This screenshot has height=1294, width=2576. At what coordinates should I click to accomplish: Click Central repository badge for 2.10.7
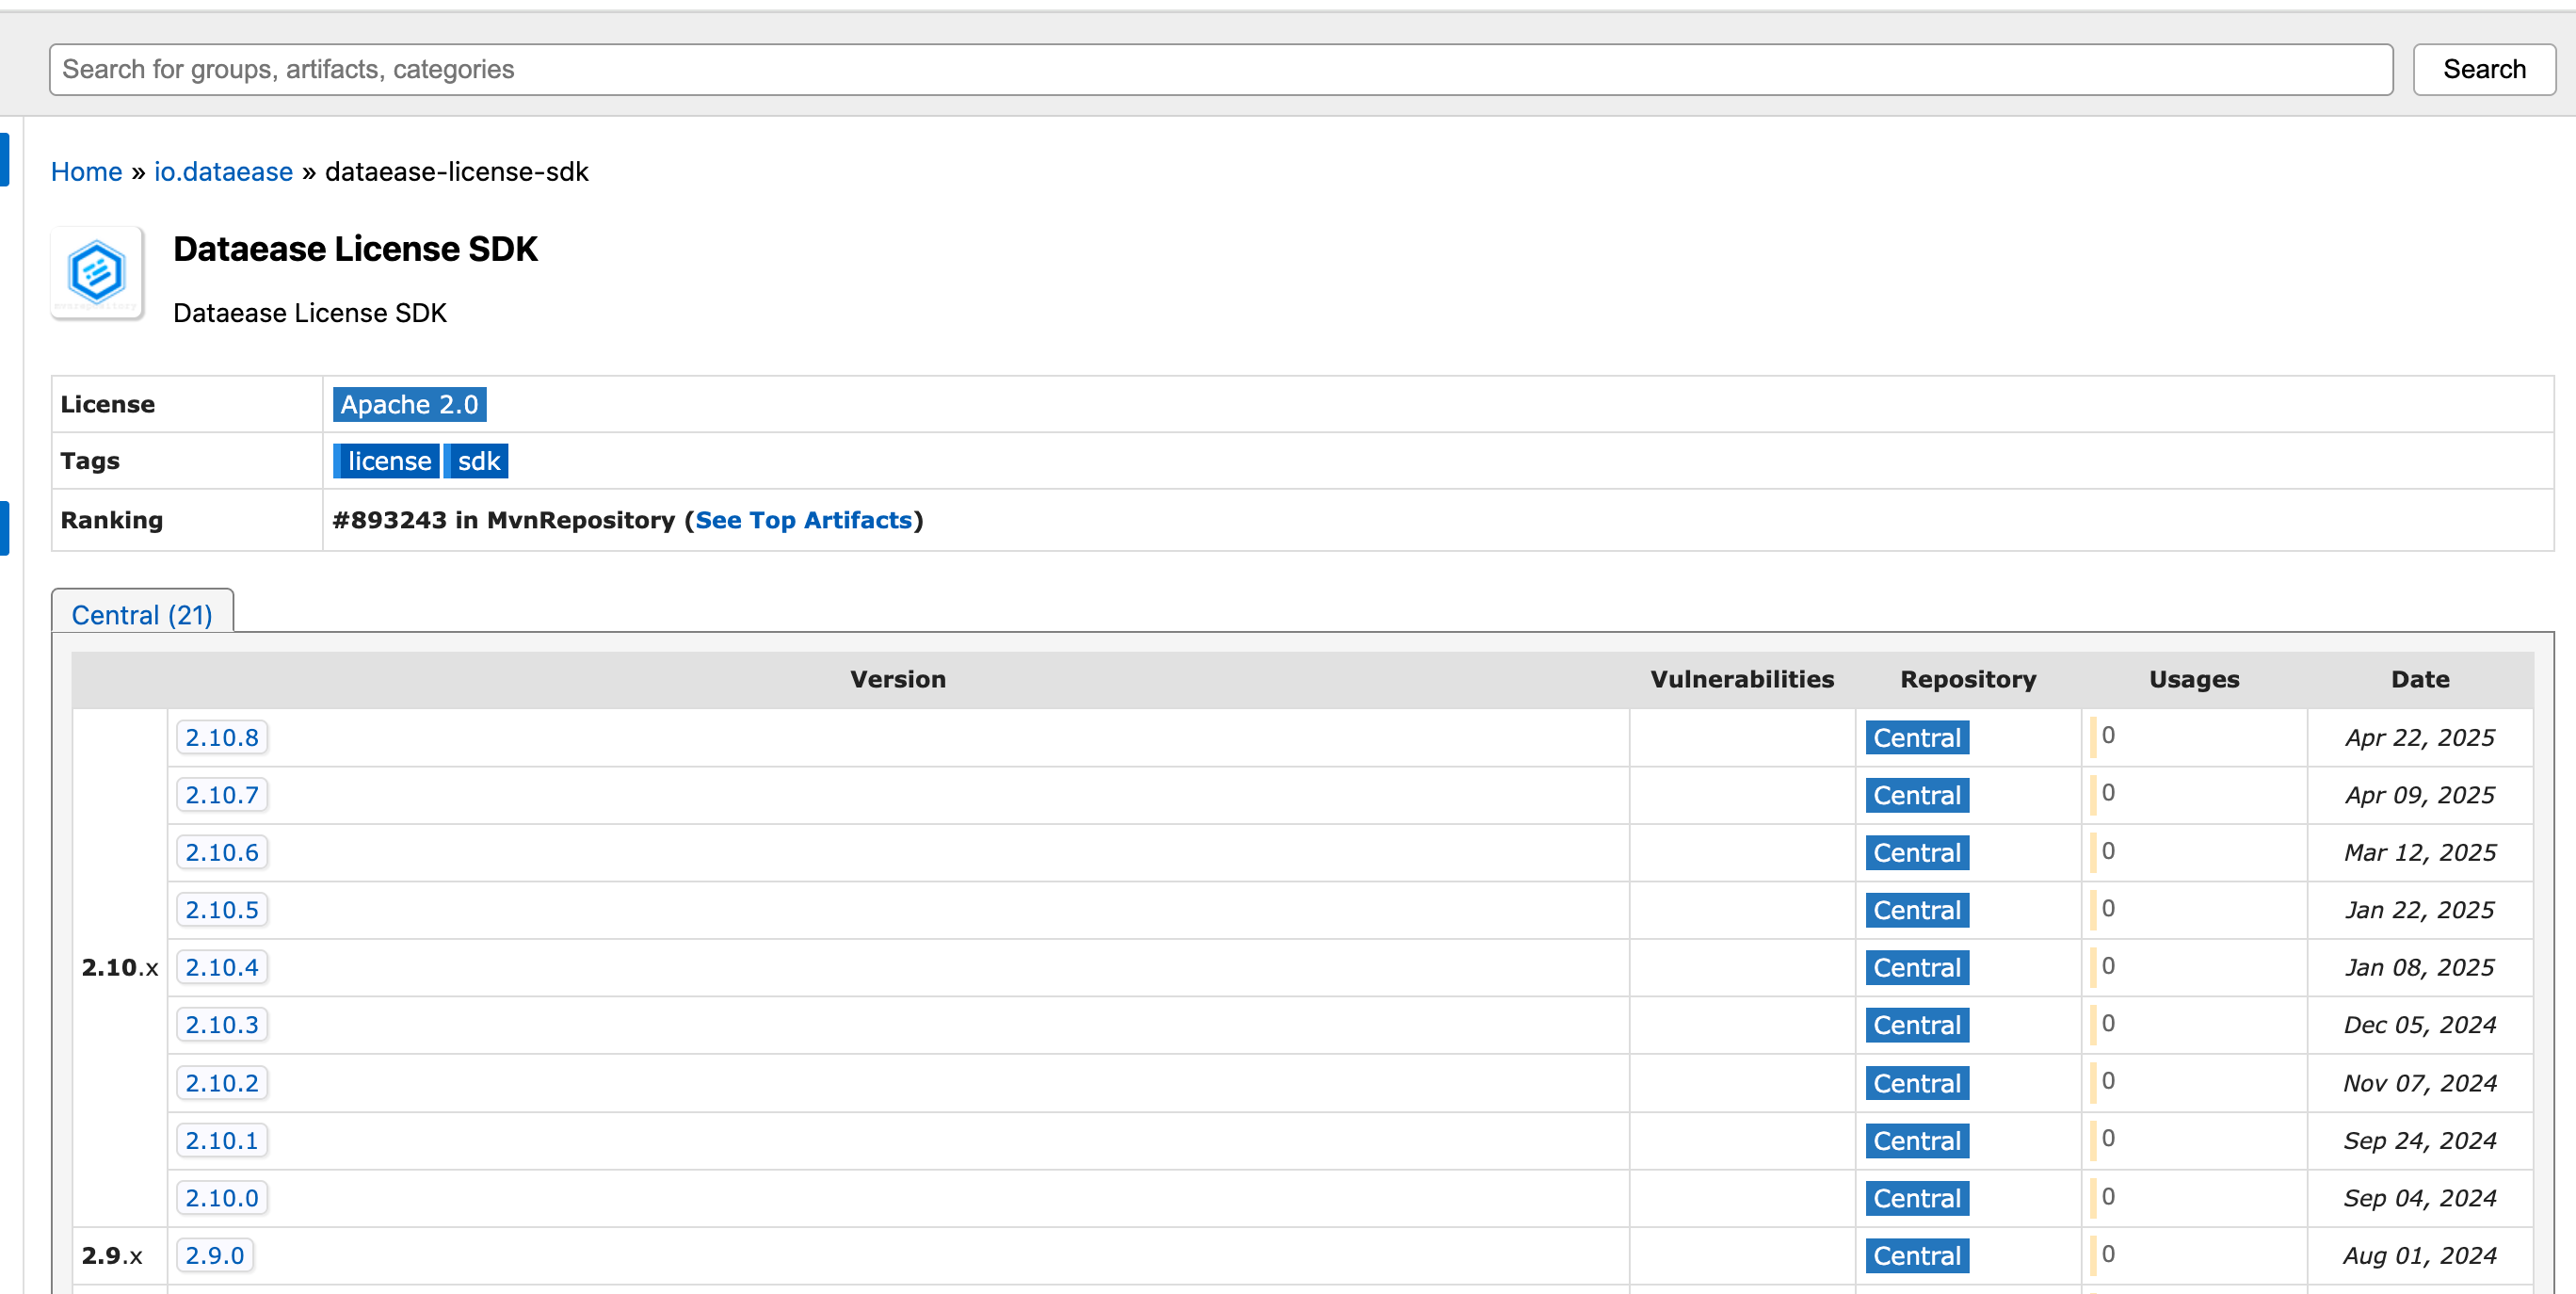(x=1917, y=795)
